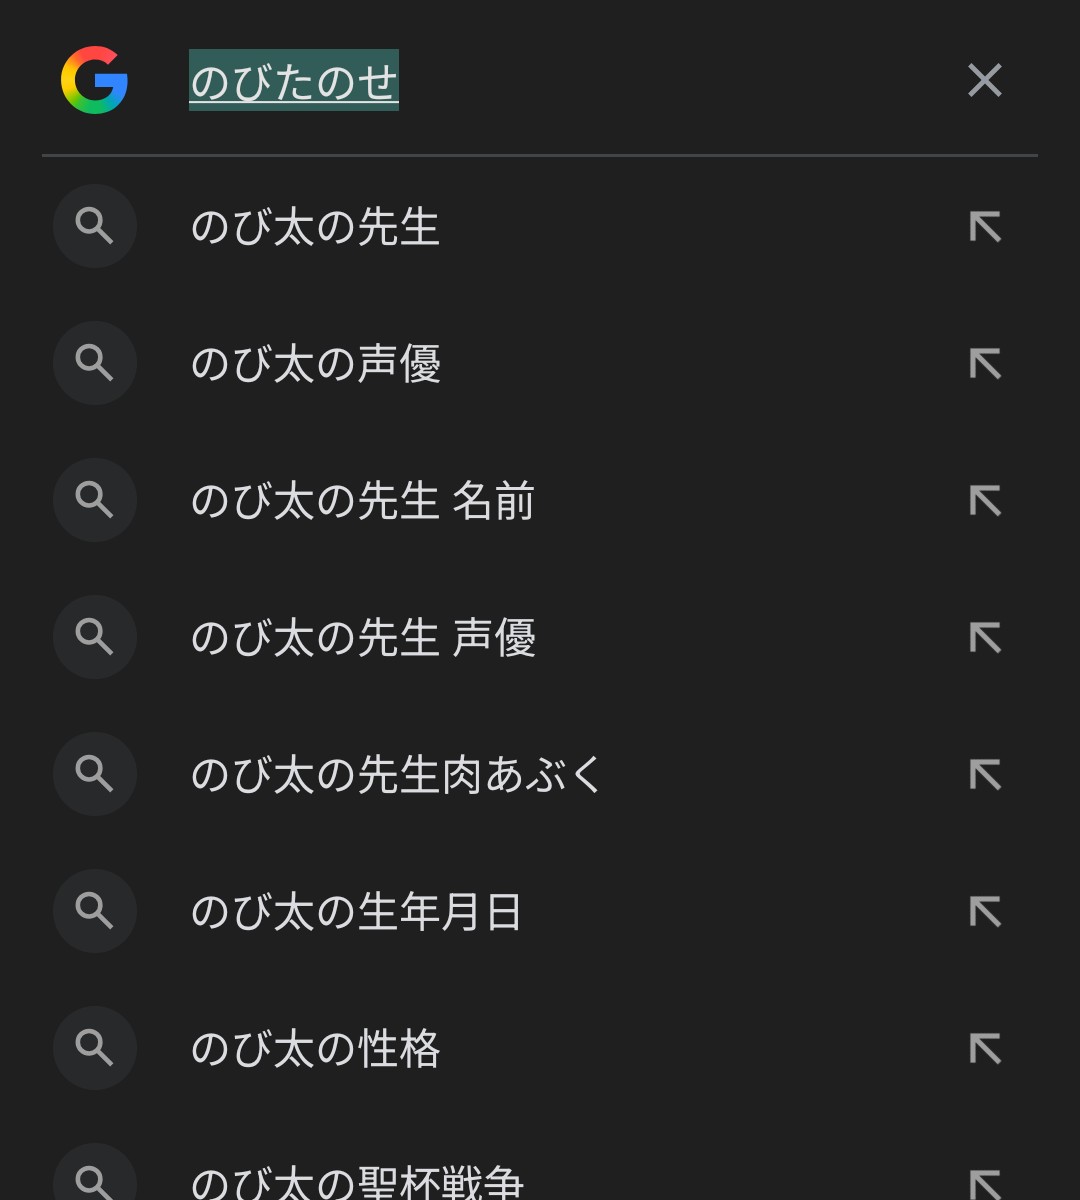Open suggestion のび太の先生 声優
1080x1200 pixels.
(x=362, y=638)
